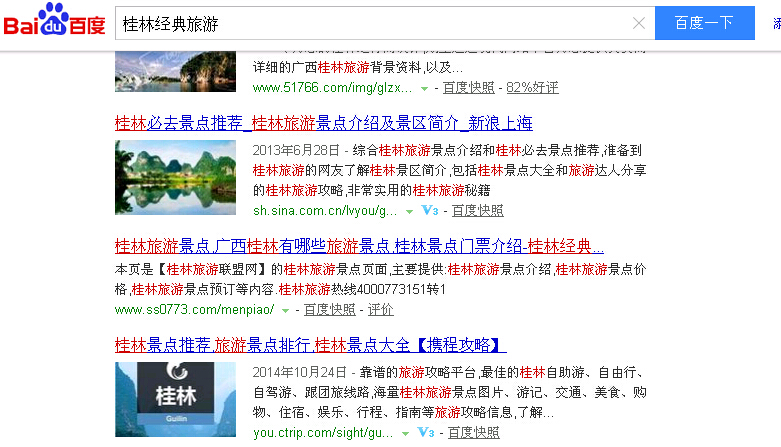Click the 百度一下 search button
The width and height of the screenshot is (781, 447).
[704, 23]
